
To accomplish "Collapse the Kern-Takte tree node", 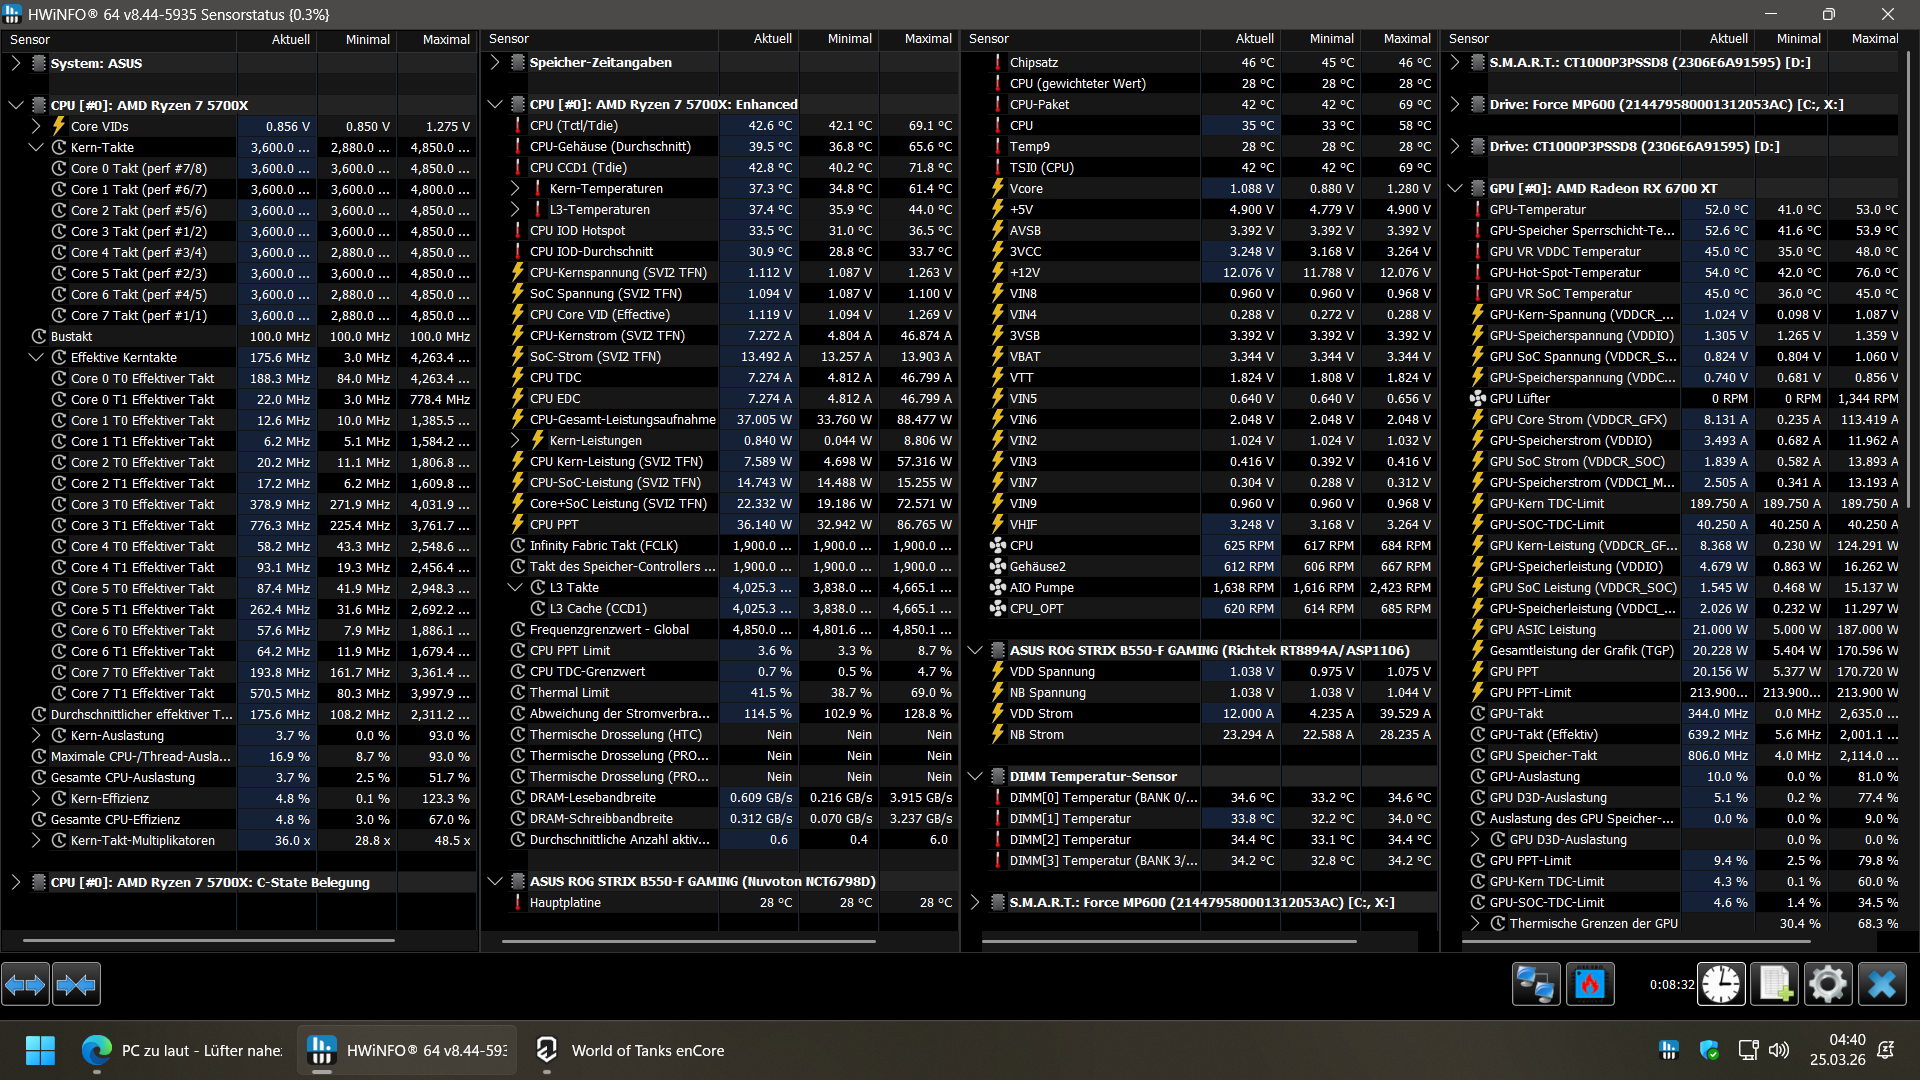I will [36, 147].
